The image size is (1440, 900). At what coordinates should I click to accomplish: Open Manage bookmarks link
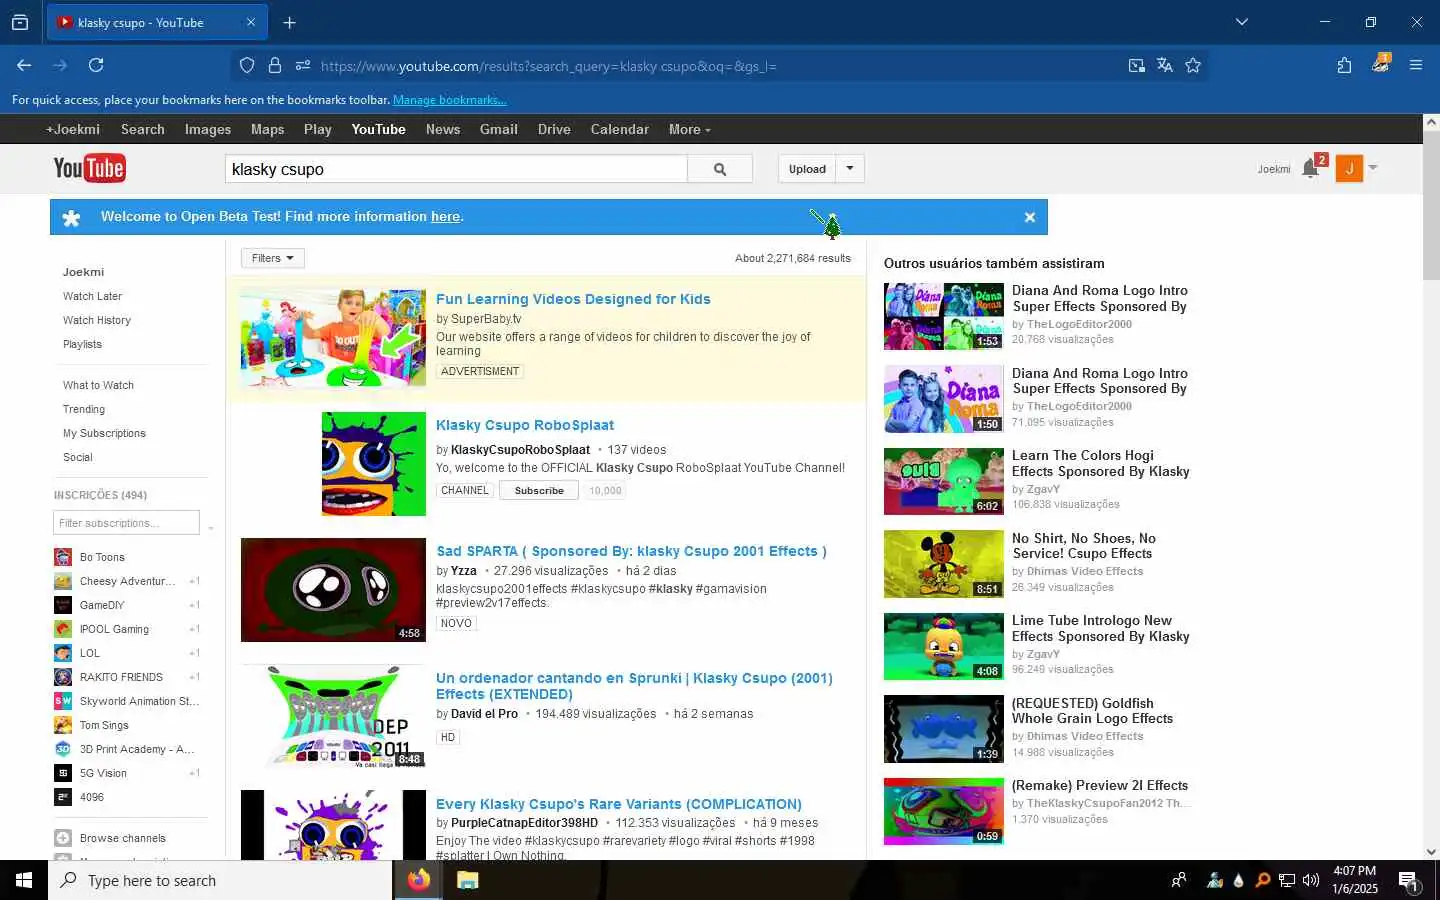pyautogui.click(x=450, y=100)
